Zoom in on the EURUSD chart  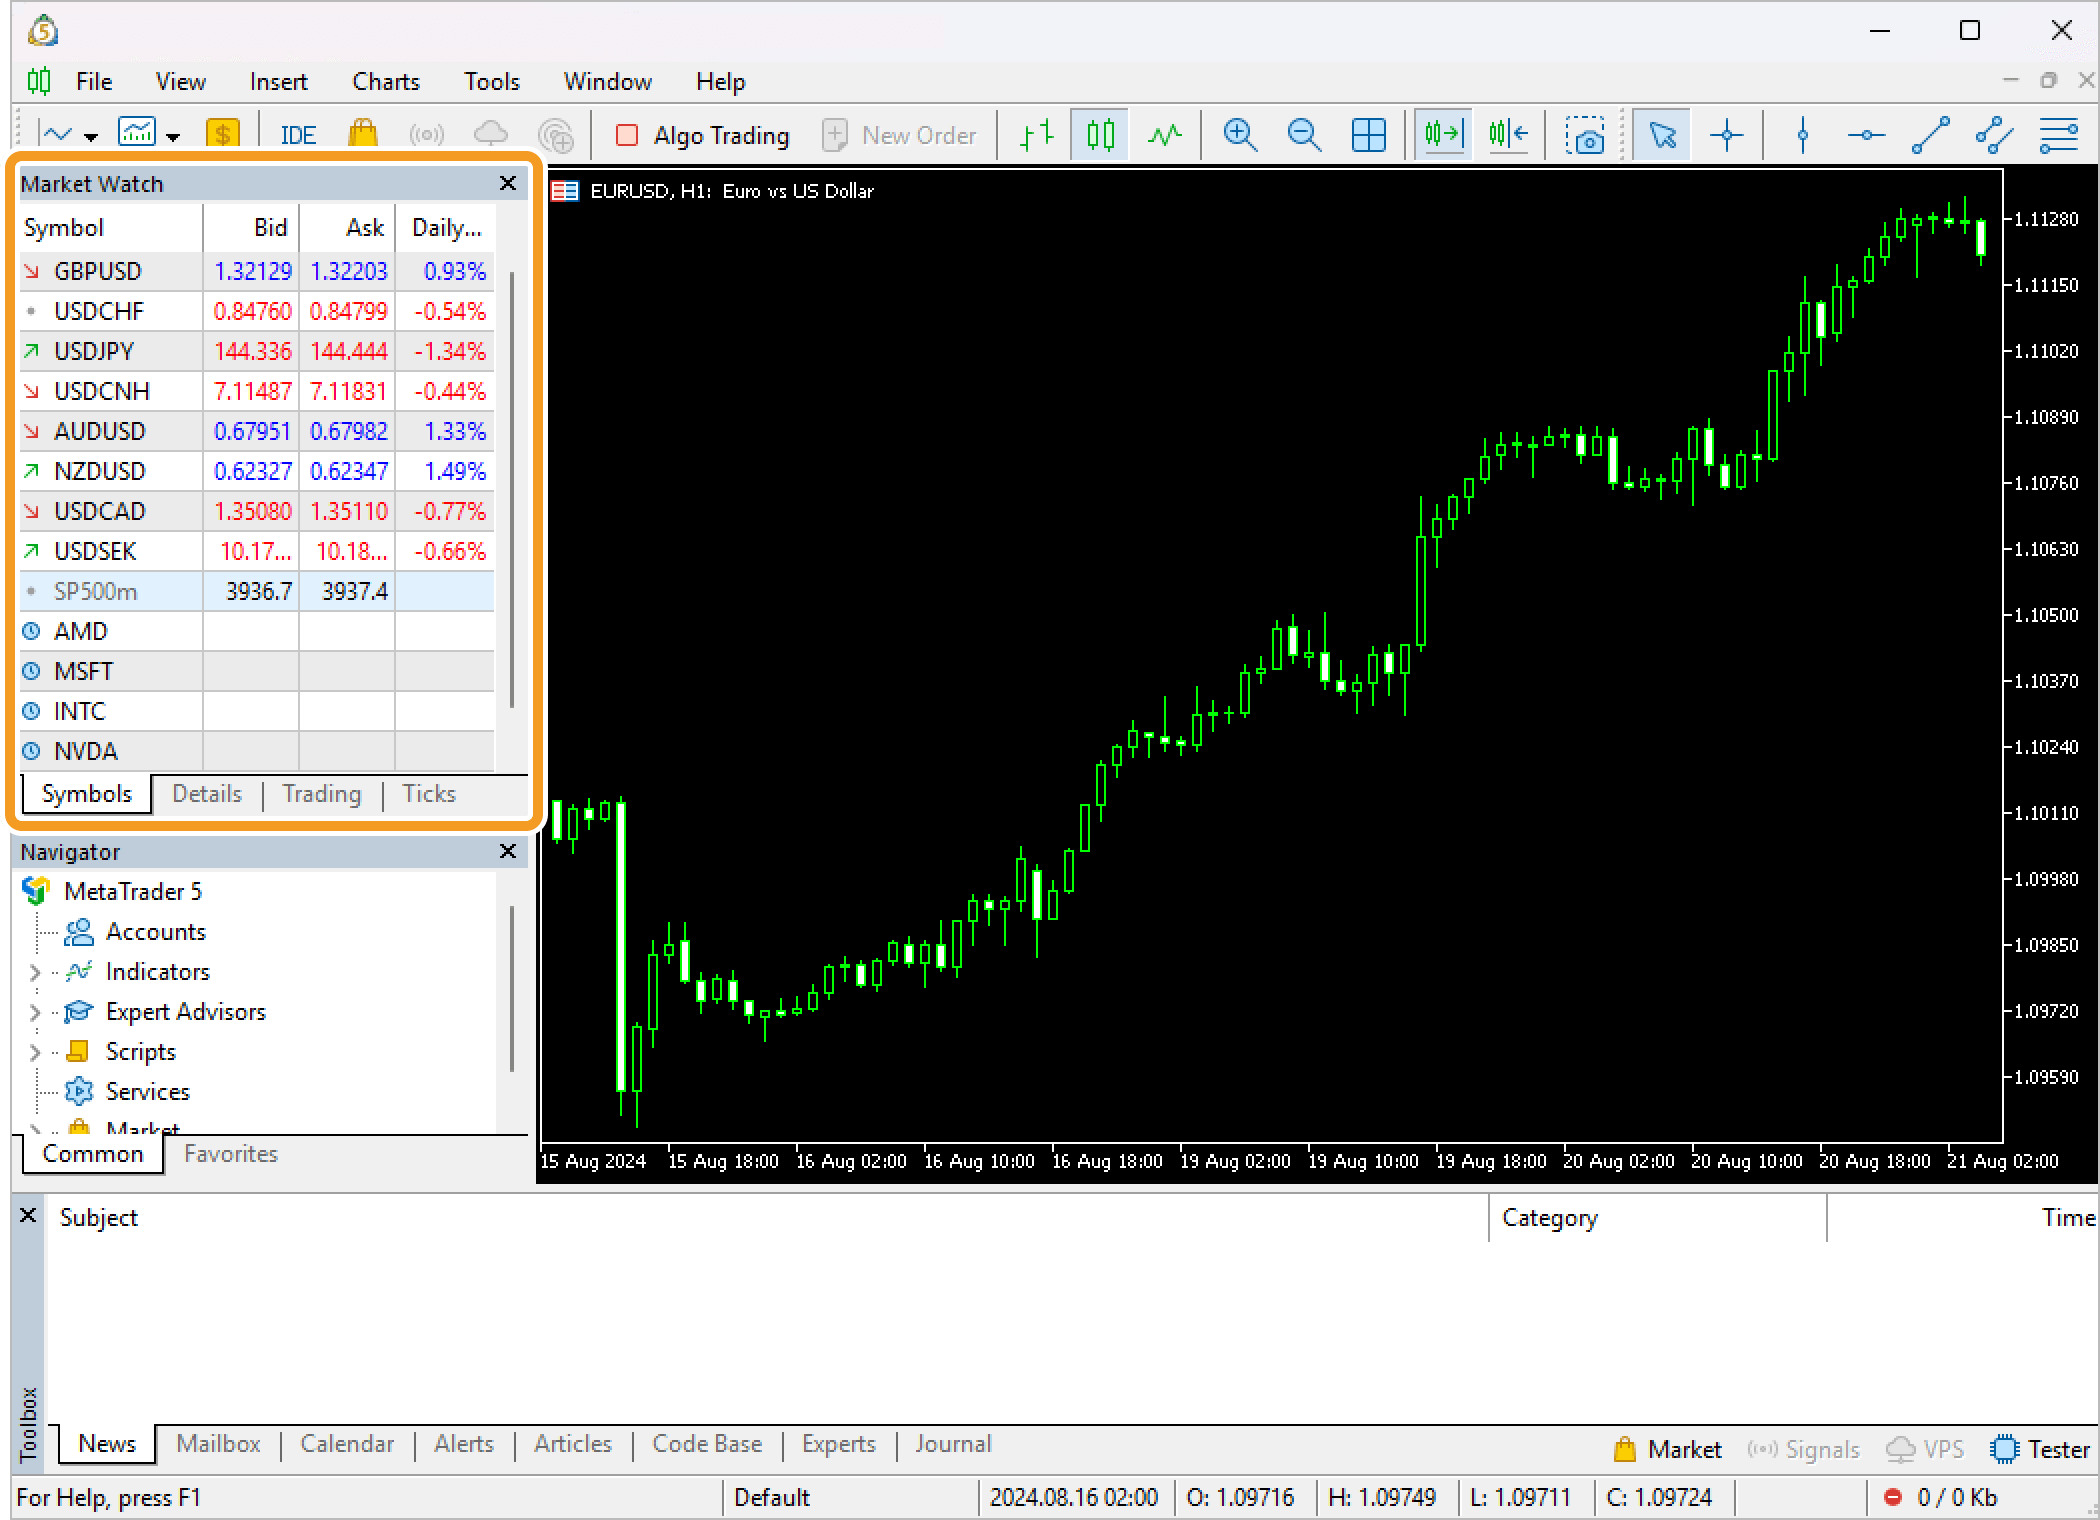pos(1240,134)
